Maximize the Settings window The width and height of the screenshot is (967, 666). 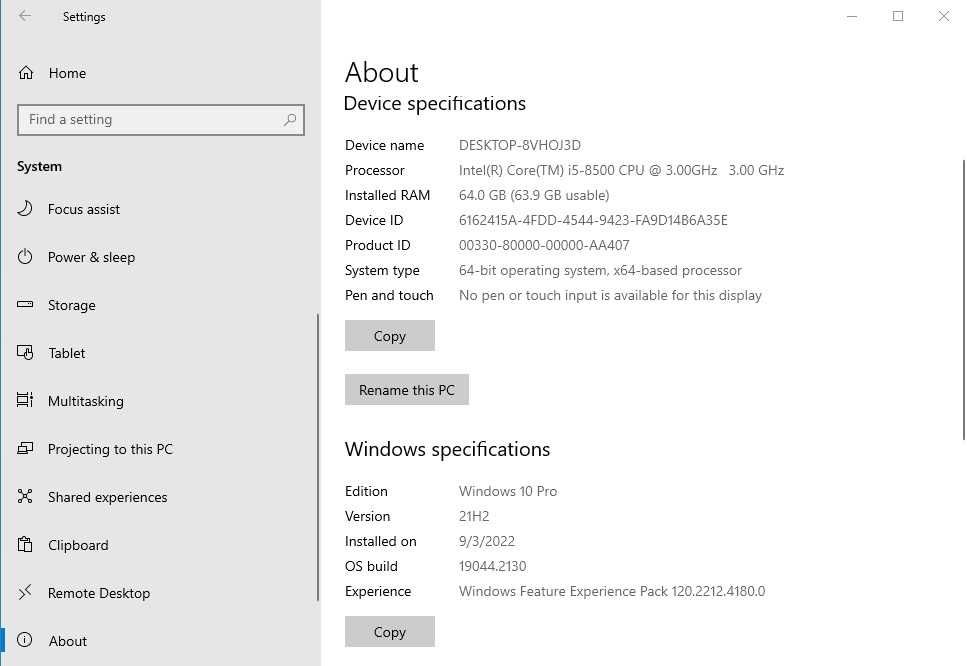[898, 16]
